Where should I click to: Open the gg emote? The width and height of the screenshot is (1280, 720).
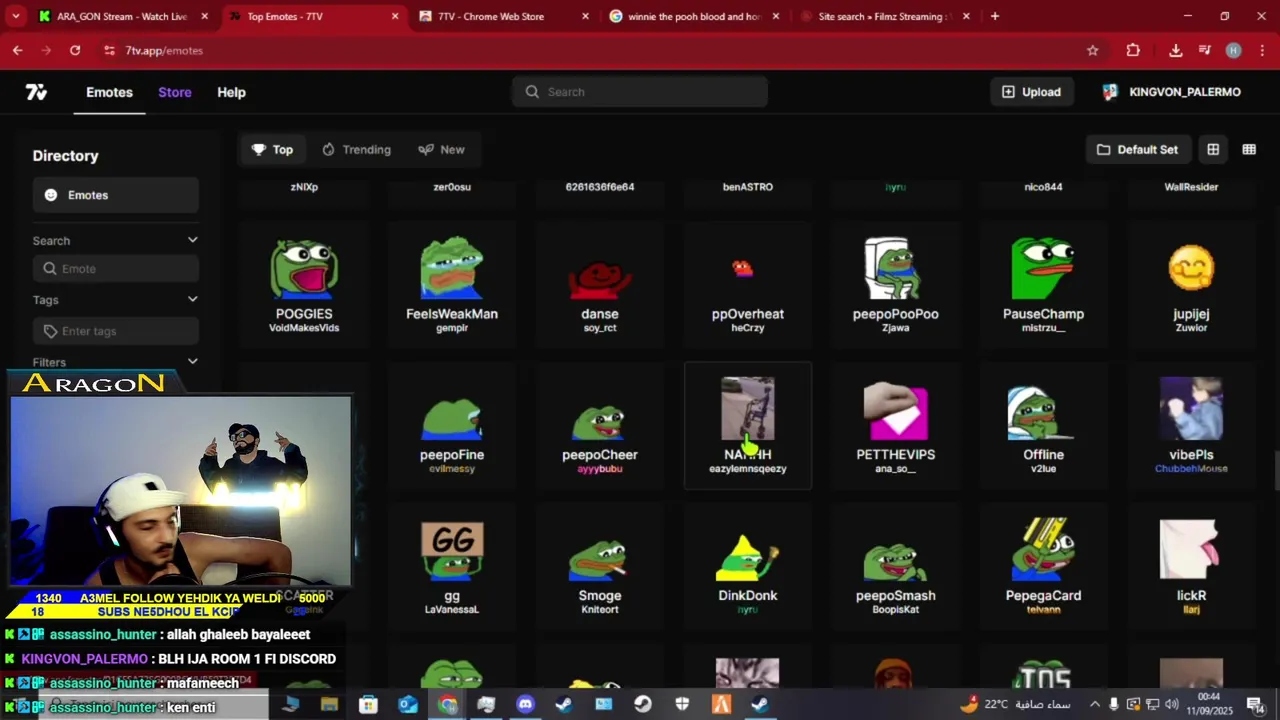452,568
